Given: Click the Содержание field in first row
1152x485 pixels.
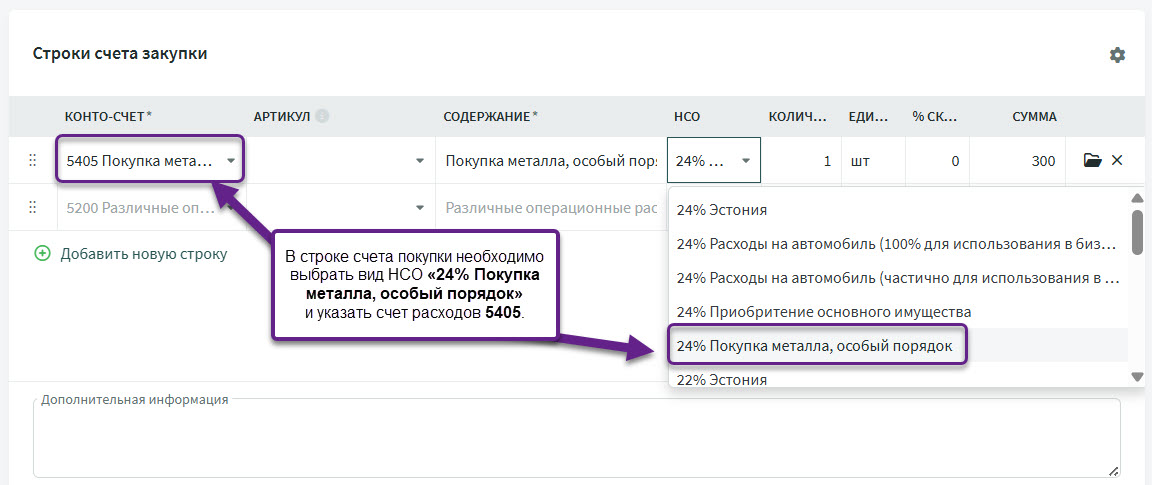Looking at the screenshot, I should (x=550, y=160).
